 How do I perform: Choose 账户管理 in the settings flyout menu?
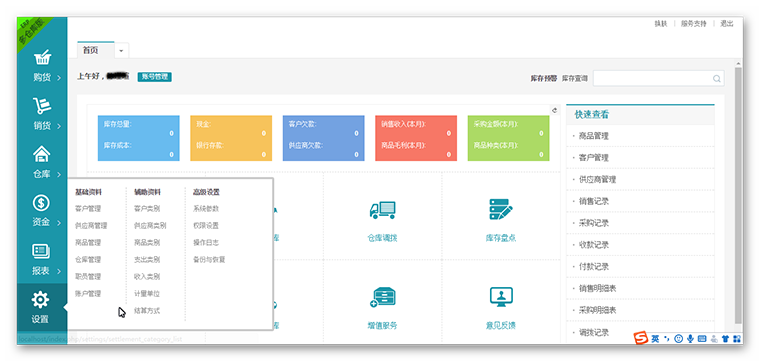point(88,294)
